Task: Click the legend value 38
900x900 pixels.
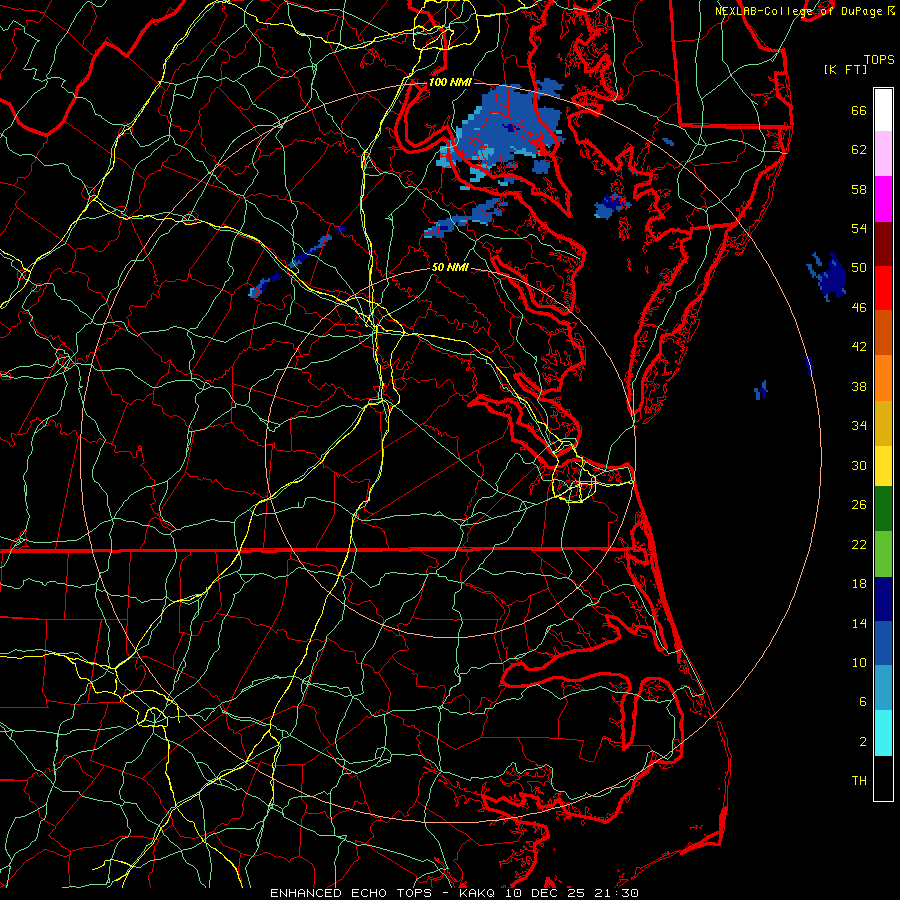Action: point(859,386)
